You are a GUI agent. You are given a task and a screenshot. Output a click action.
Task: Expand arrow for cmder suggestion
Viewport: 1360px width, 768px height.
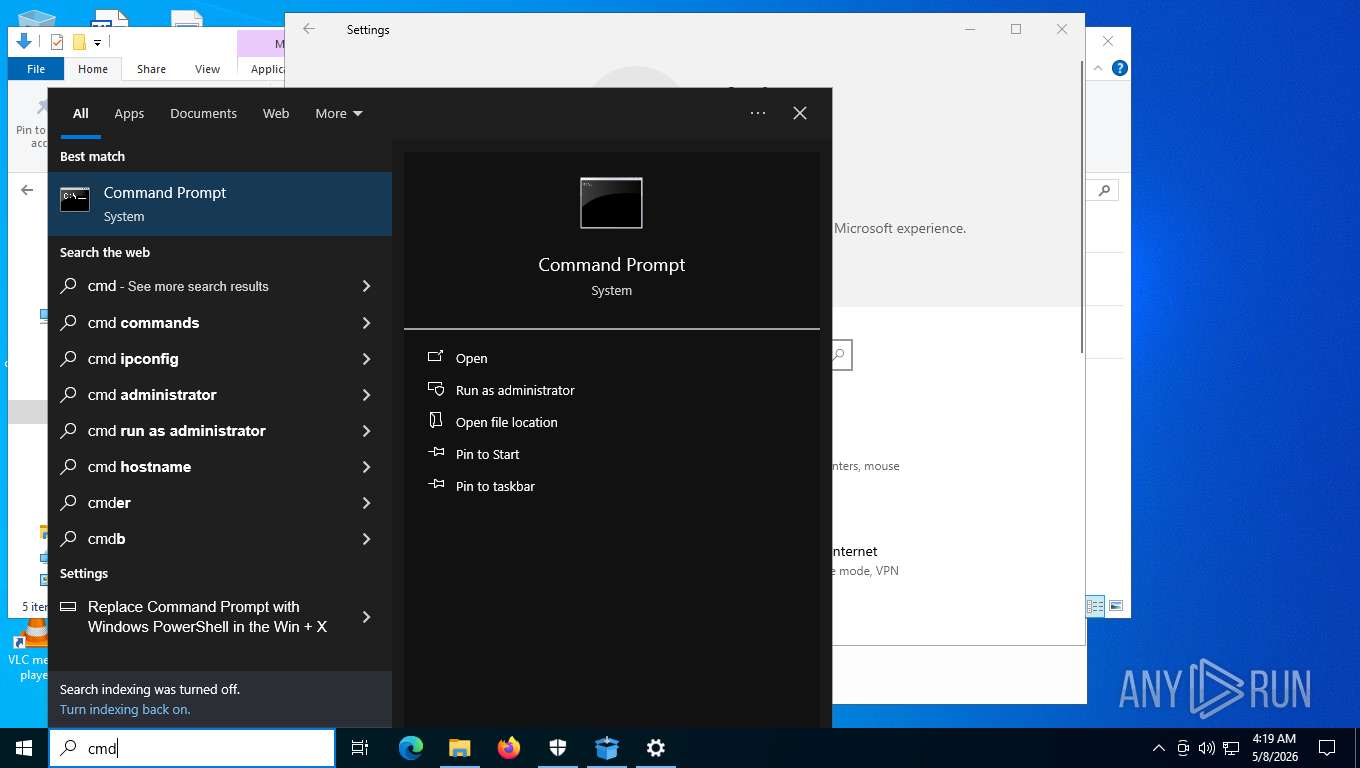[x=366, y=503]
